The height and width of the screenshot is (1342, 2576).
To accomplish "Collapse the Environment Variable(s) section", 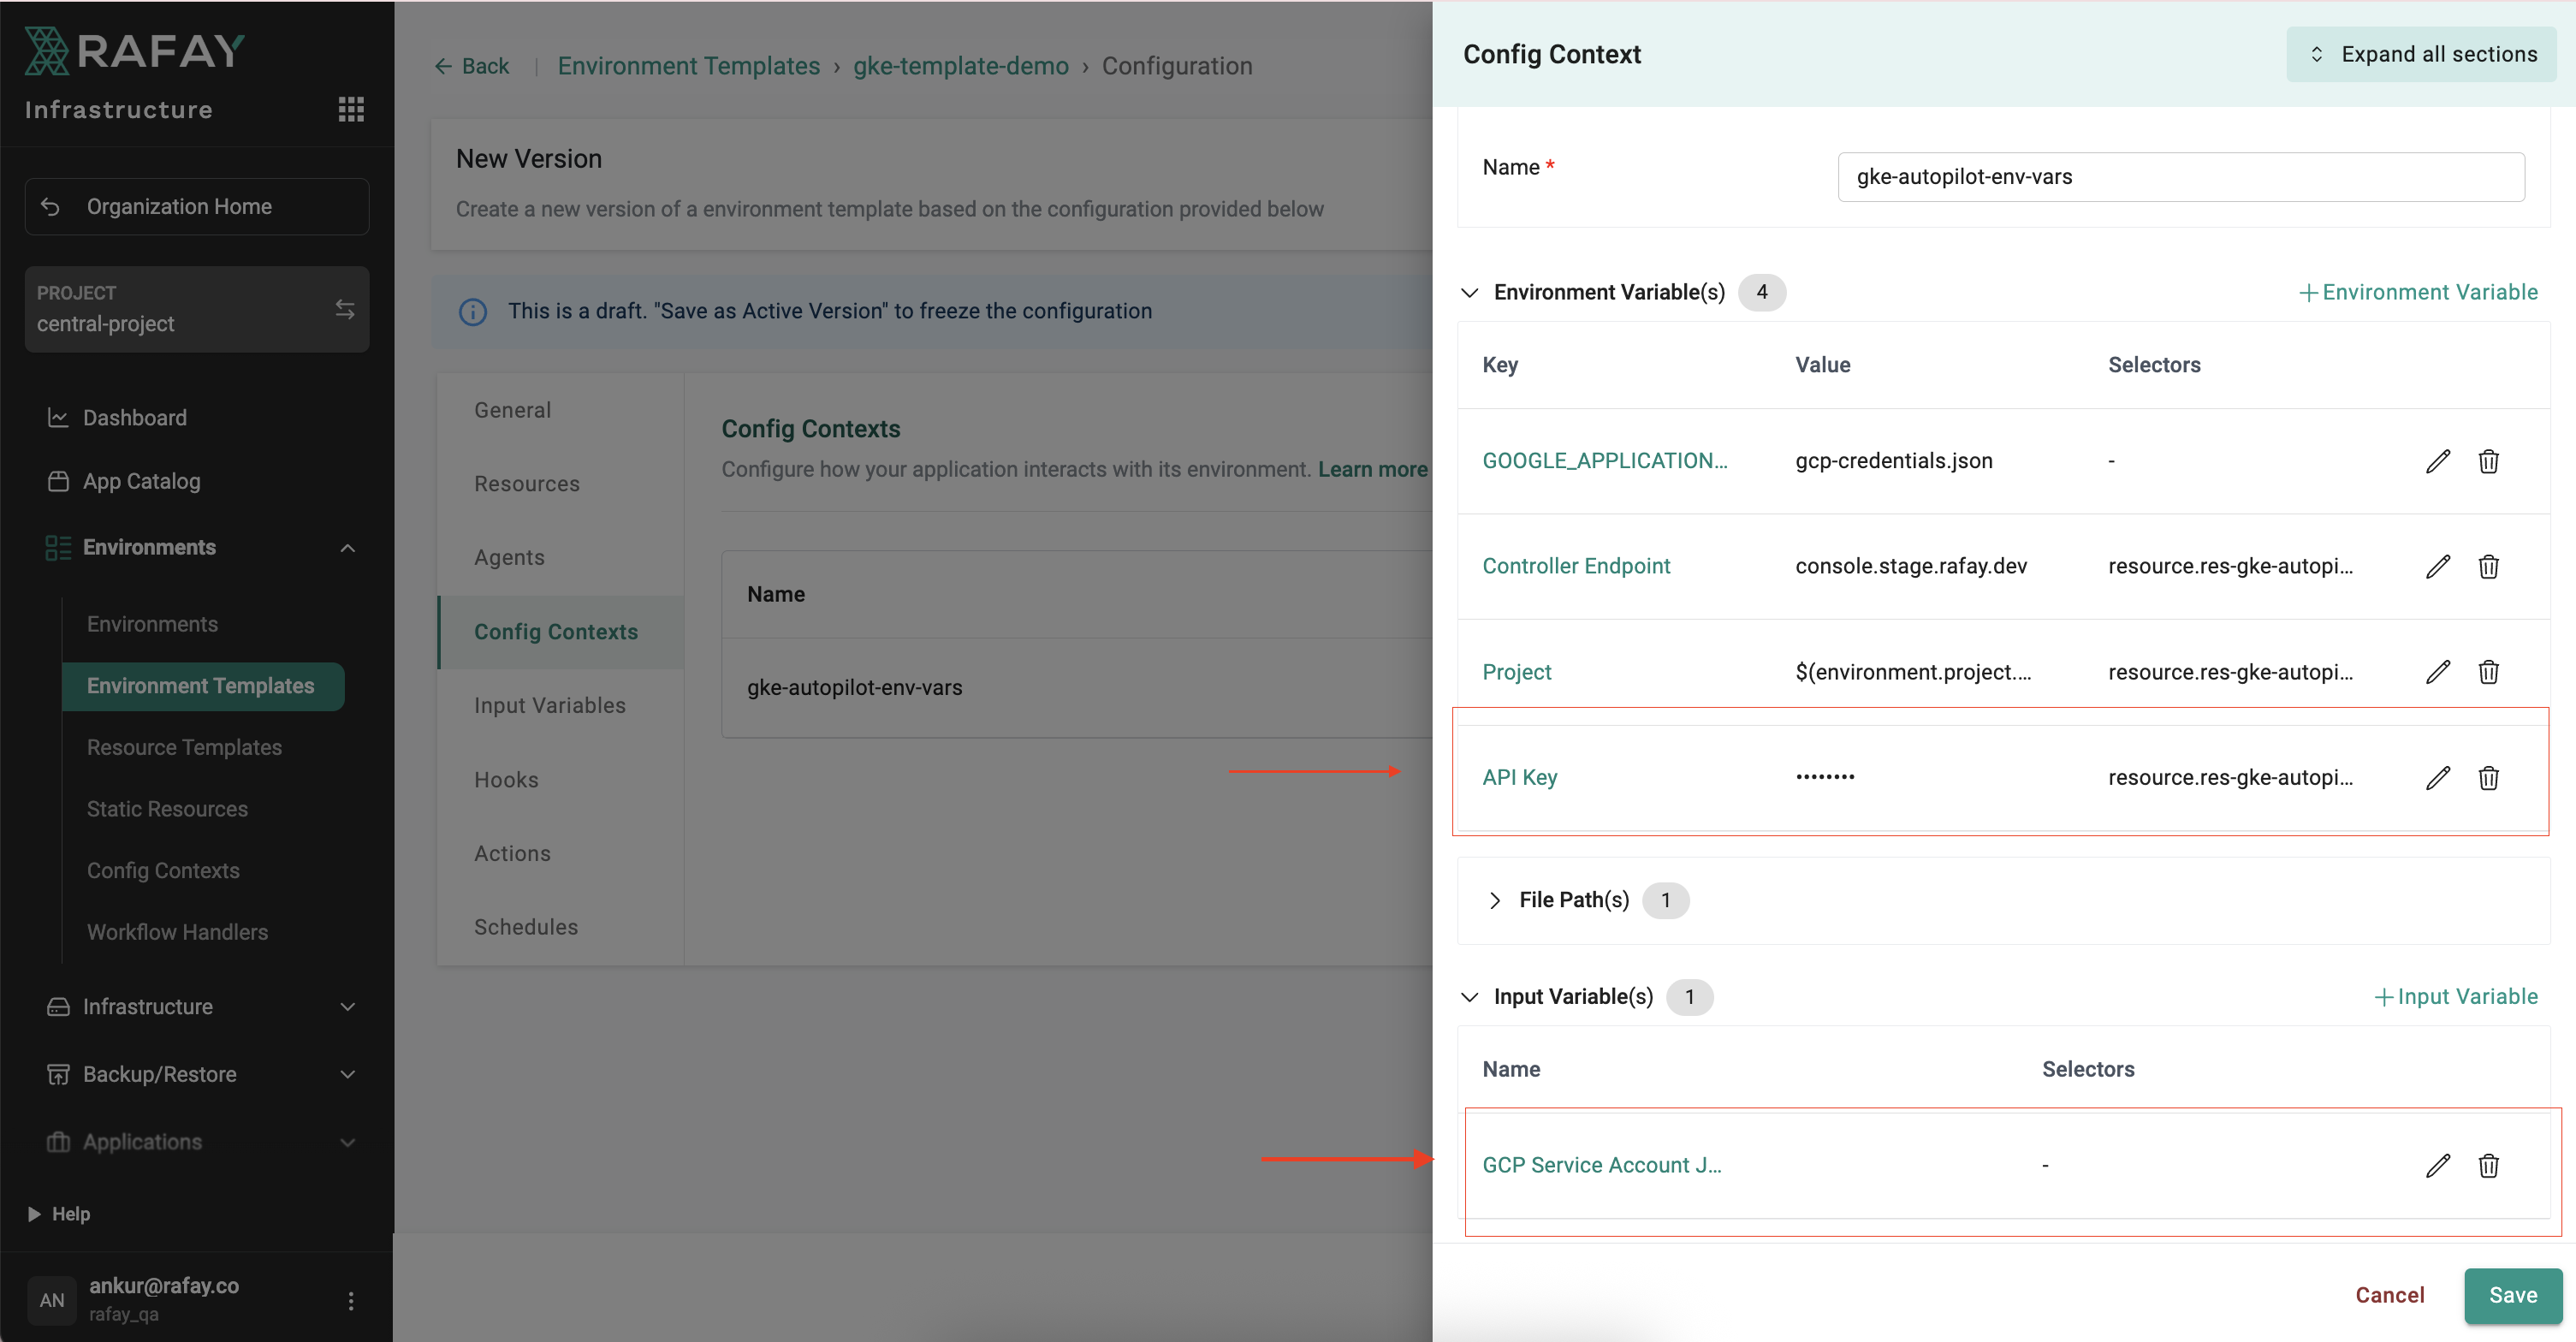I will pyautogui.click(x=1469, y=293).
